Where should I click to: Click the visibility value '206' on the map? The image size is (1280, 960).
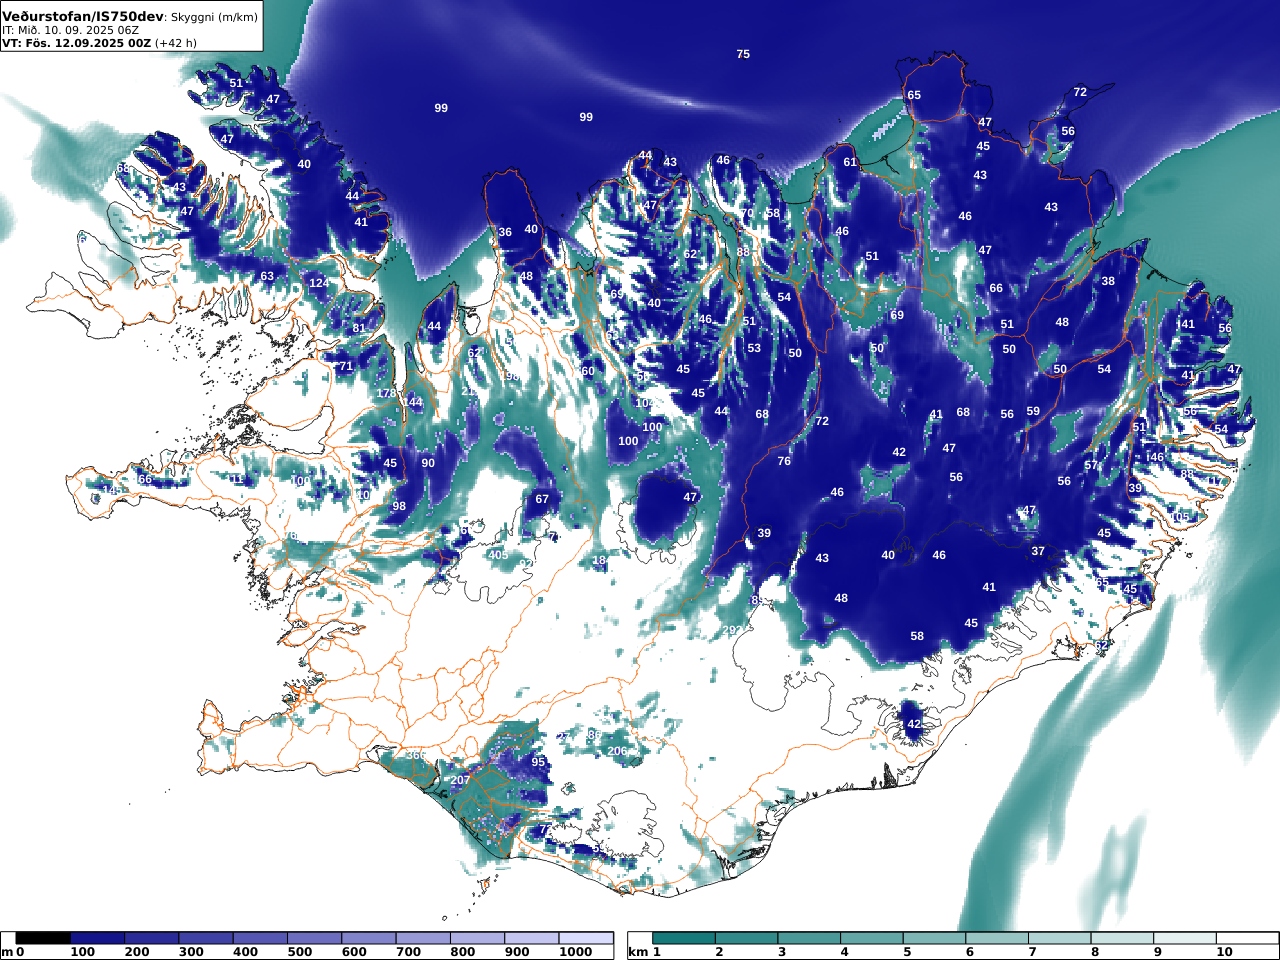click(x=617, y=751)
